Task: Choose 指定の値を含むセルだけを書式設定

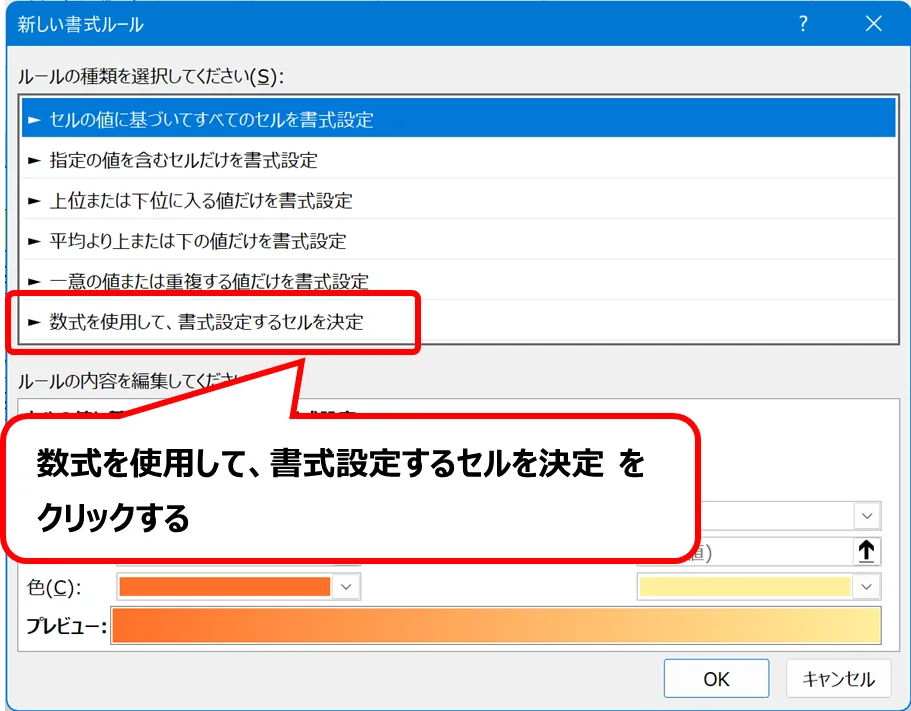Action: click(x=184, y=160)
